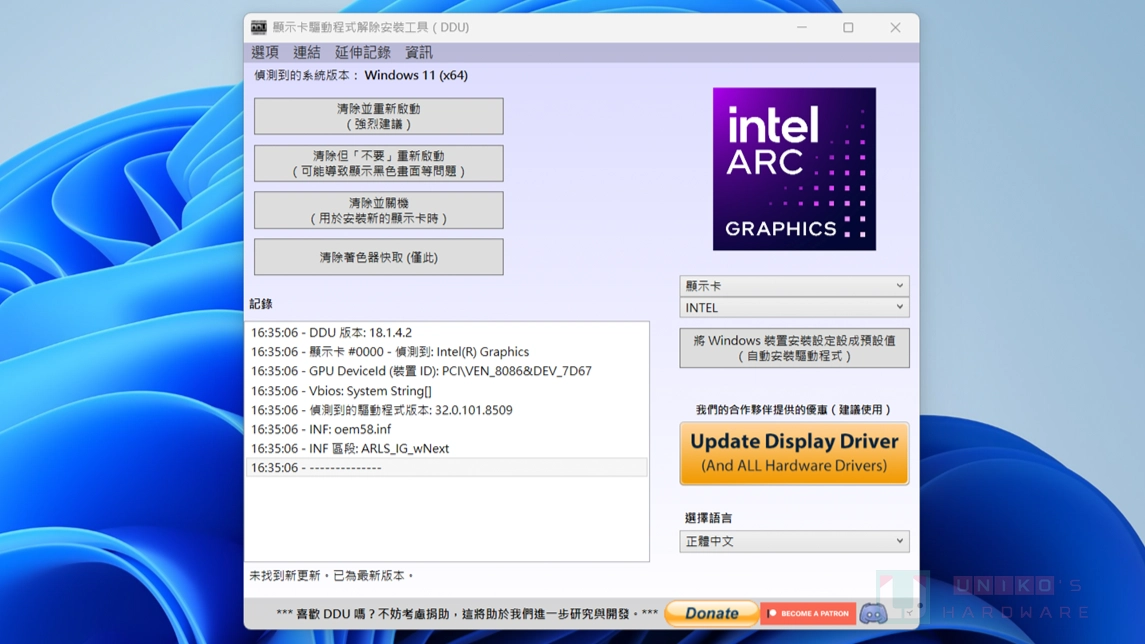Open the 延伸記錄 menu
The image size is (1145, 644).
(x=363, y=53)
